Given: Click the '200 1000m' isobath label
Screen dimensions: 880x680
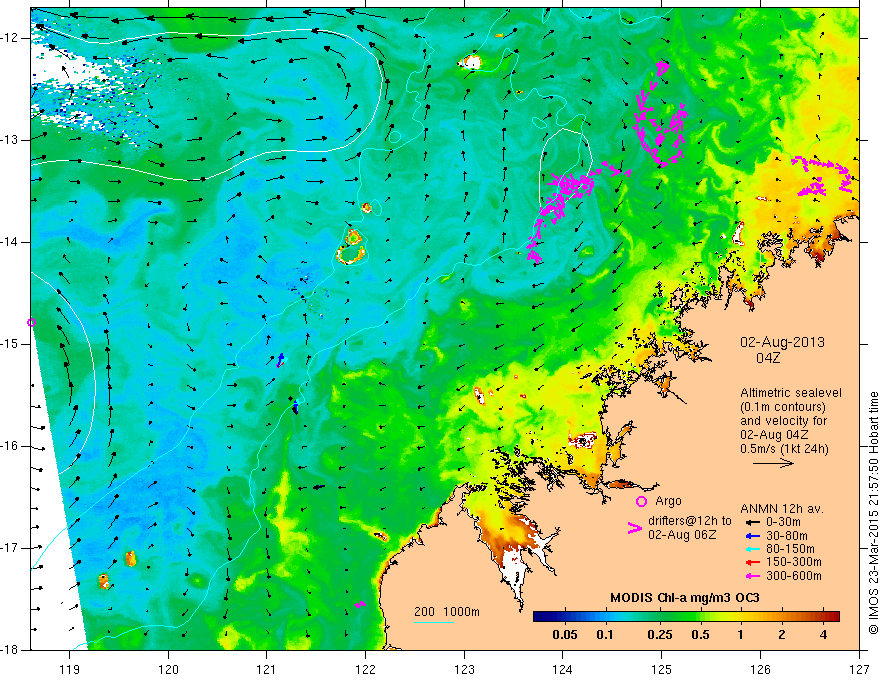Looking at the screenshot, I should click(447, 612).
